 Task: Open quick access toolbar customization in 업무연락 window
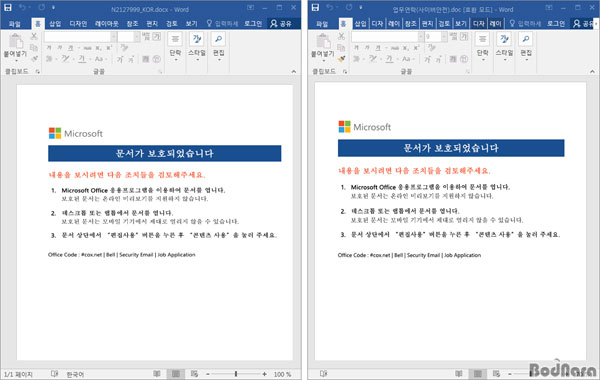(x=360, y=8)
